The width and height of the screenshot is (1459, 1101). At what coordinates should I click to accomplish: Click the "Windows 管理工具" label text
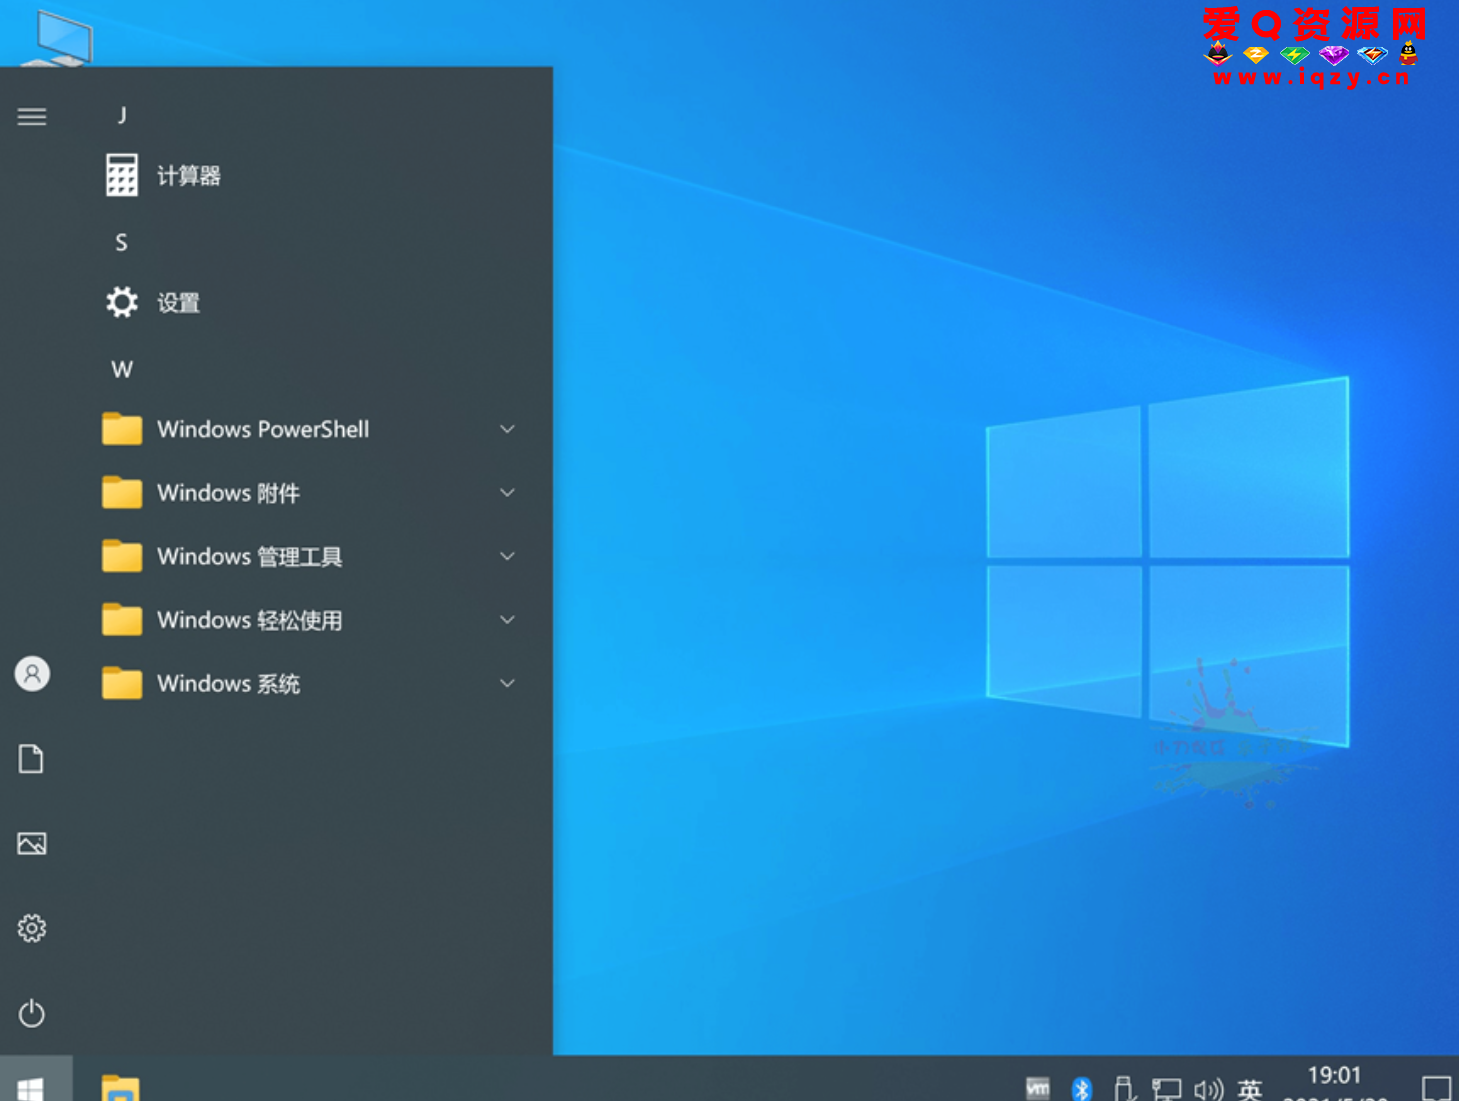(x=250, y=556)
